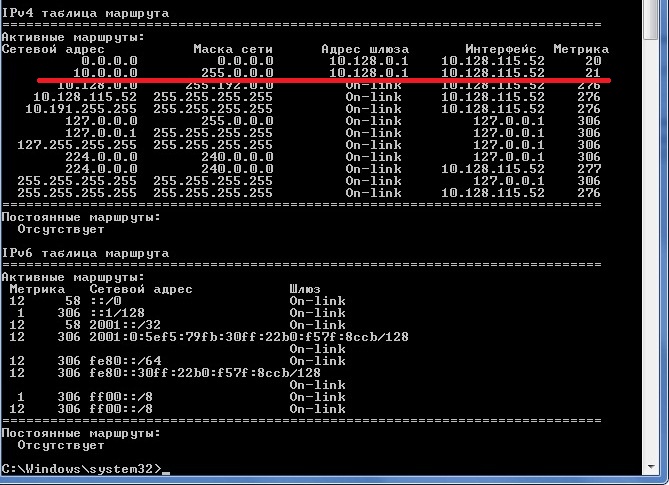Click the metric value 21
This screenshot has height=485, width=669.
pos(592,72)
